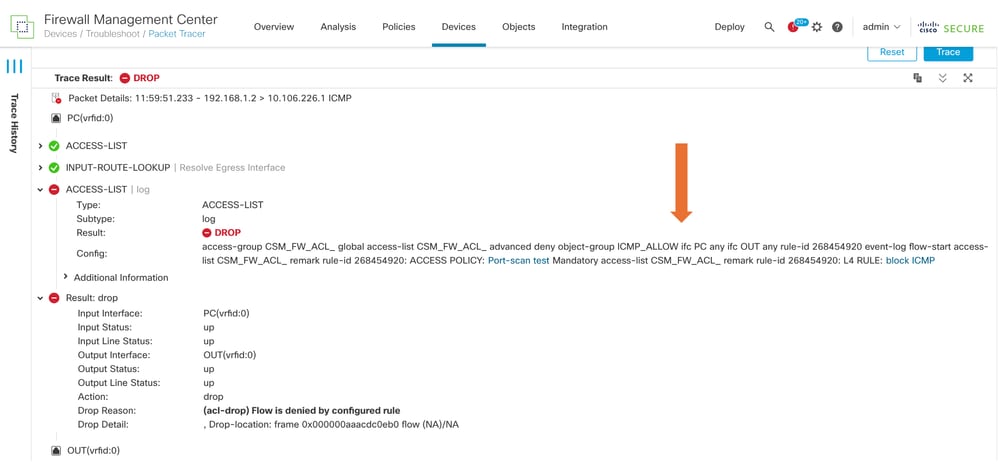The width and height of the screenshot is (998, 476).
Task: Click the red DROP value in Result row
Action: click(x=221, y=233)
